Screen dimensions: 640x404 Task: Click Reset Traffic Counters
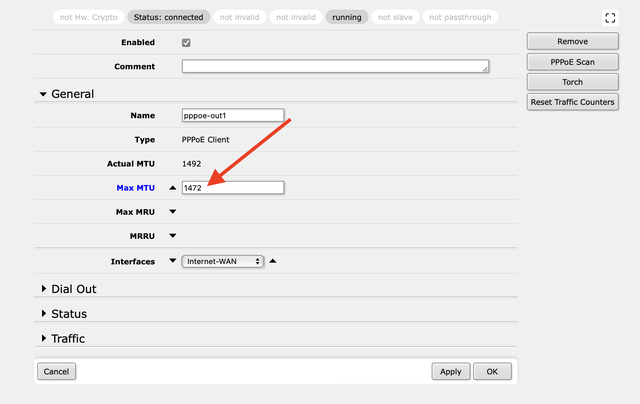pos(573,102)
